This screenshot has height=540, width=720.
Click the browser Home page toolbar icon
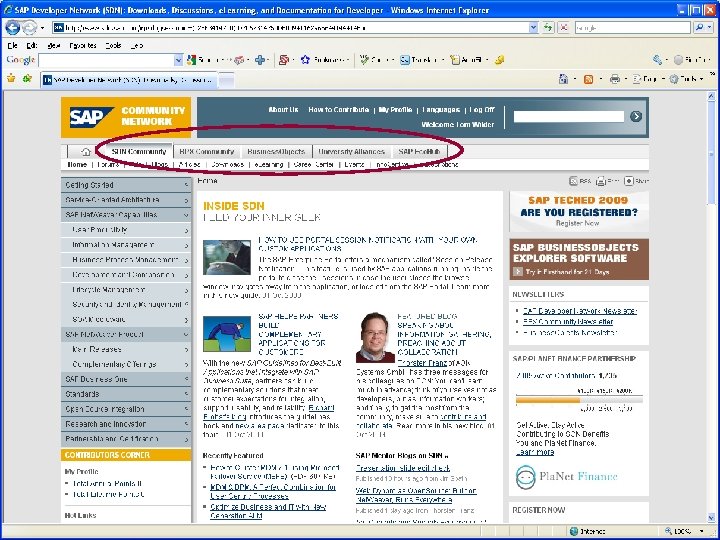(563, 79)
